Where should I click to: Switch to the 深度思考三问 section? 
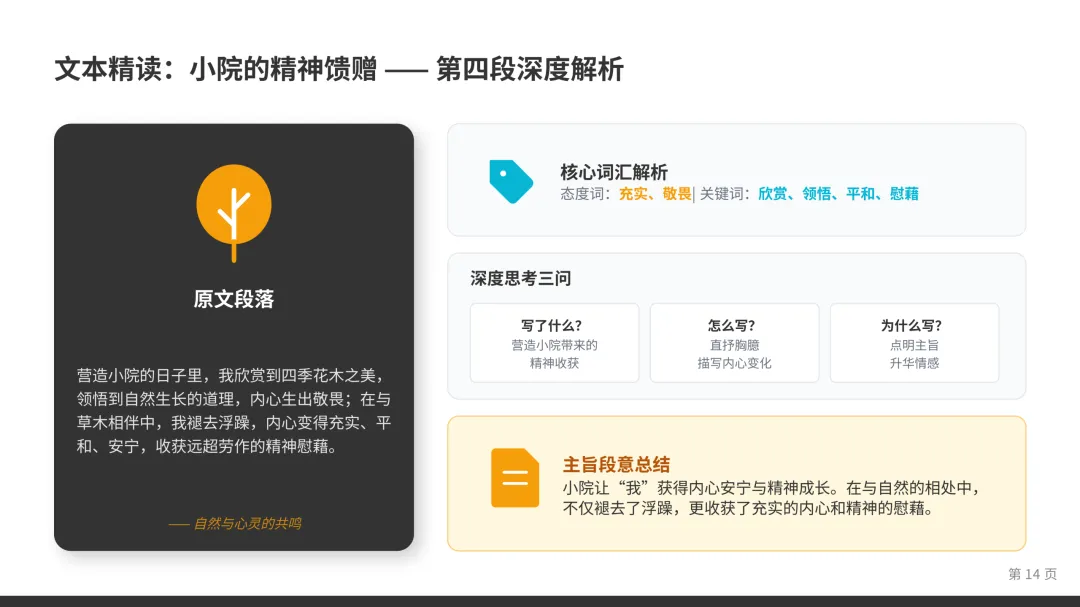[518, 277]
